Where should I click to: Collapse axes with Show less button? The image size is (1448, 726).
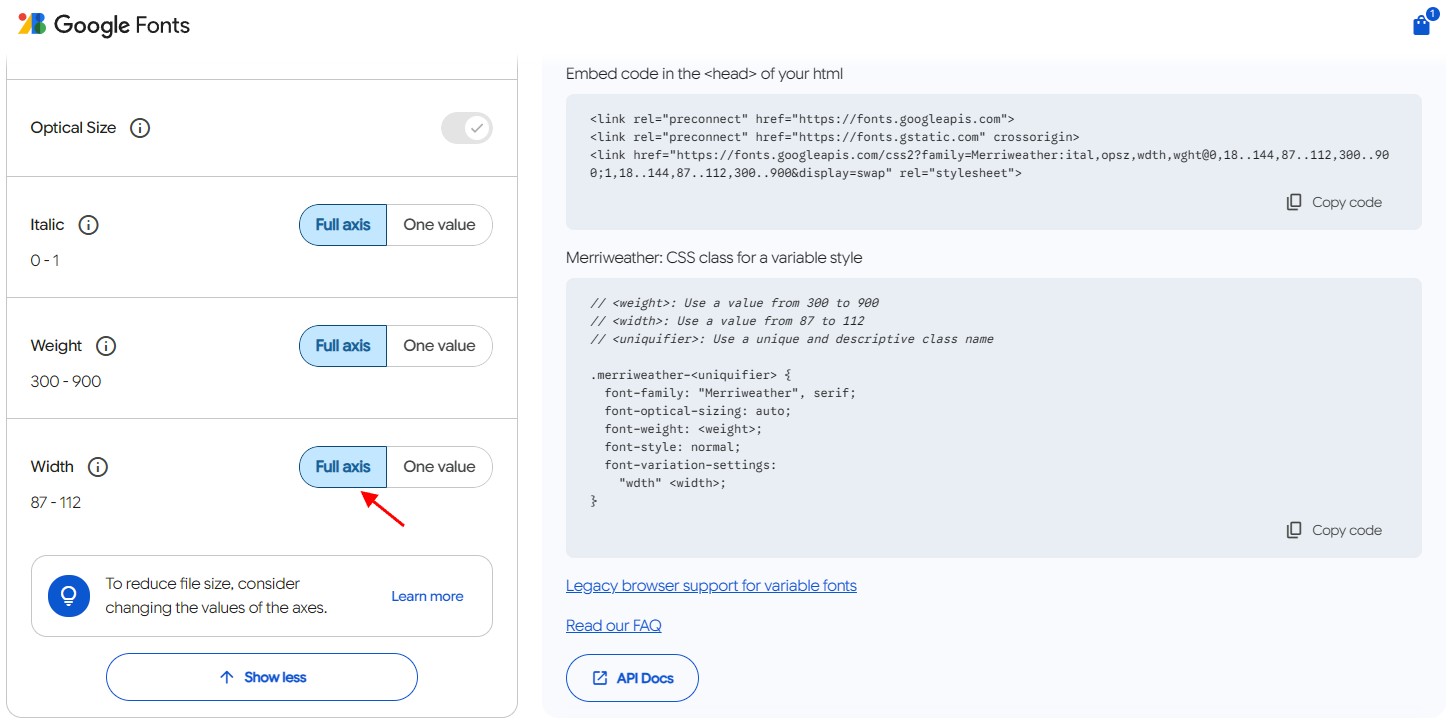click(262, 677)
